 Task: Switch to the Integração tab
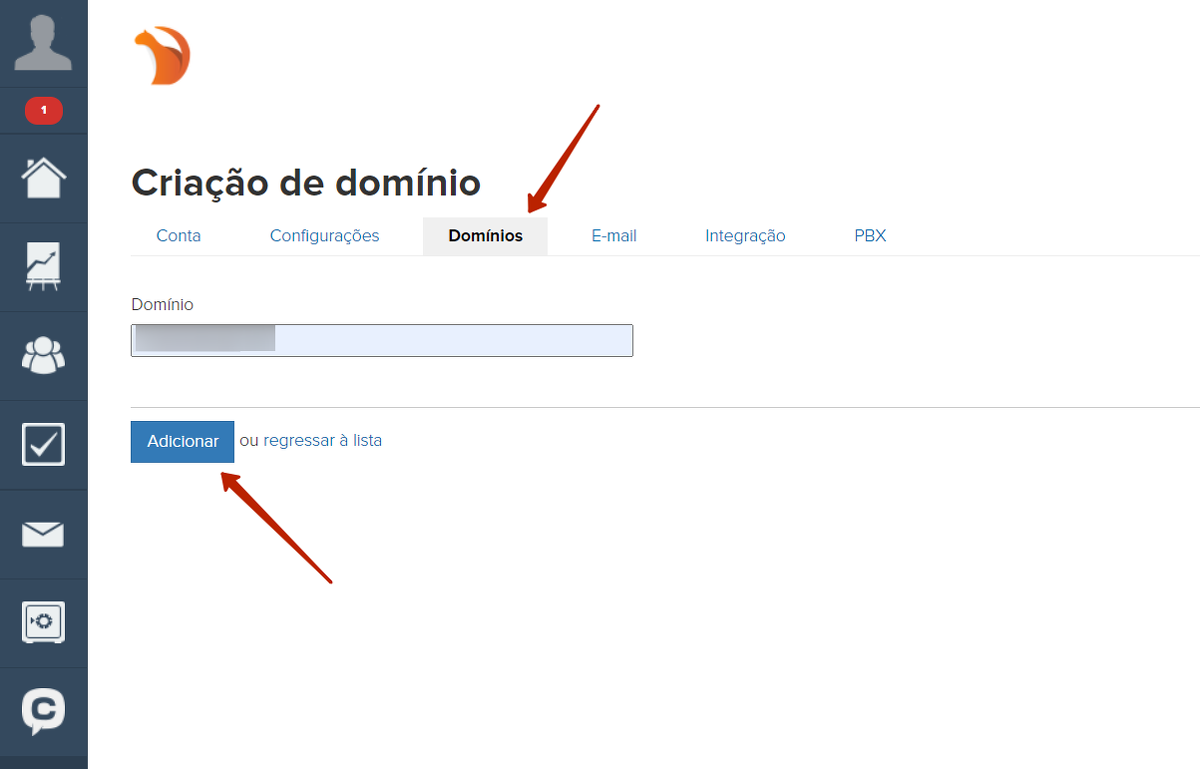click(745, 236)
